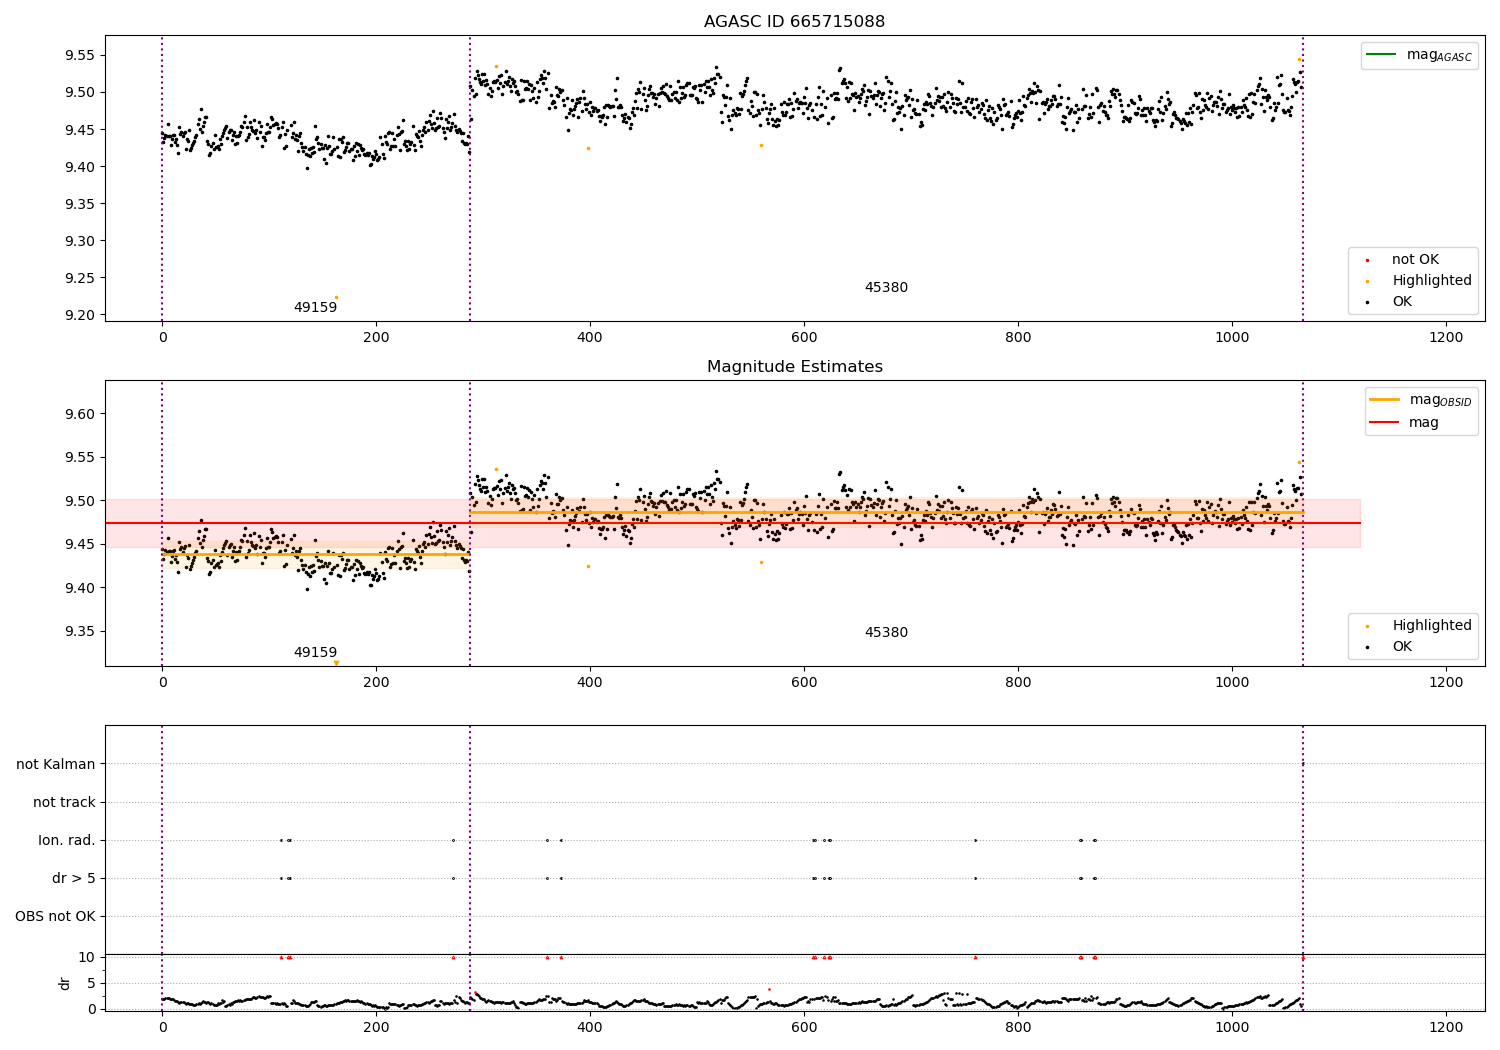The height and width of the screenshot is (1050, 1500).
Task: Click the 'OBS not OK' row label
Action: pyautogui.click(x=55, y=916)
